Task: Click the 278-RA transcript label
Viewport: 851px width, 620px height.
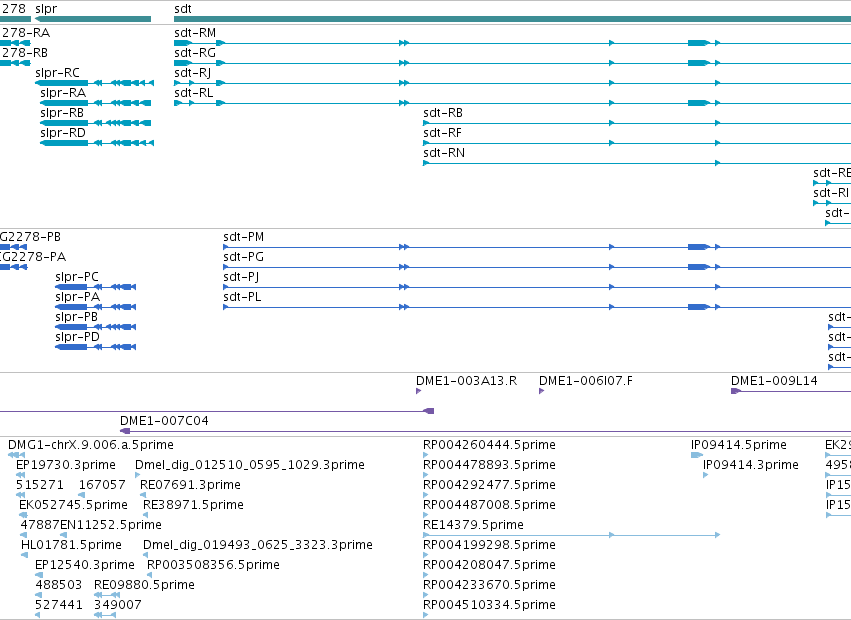Action: point(26,33)
